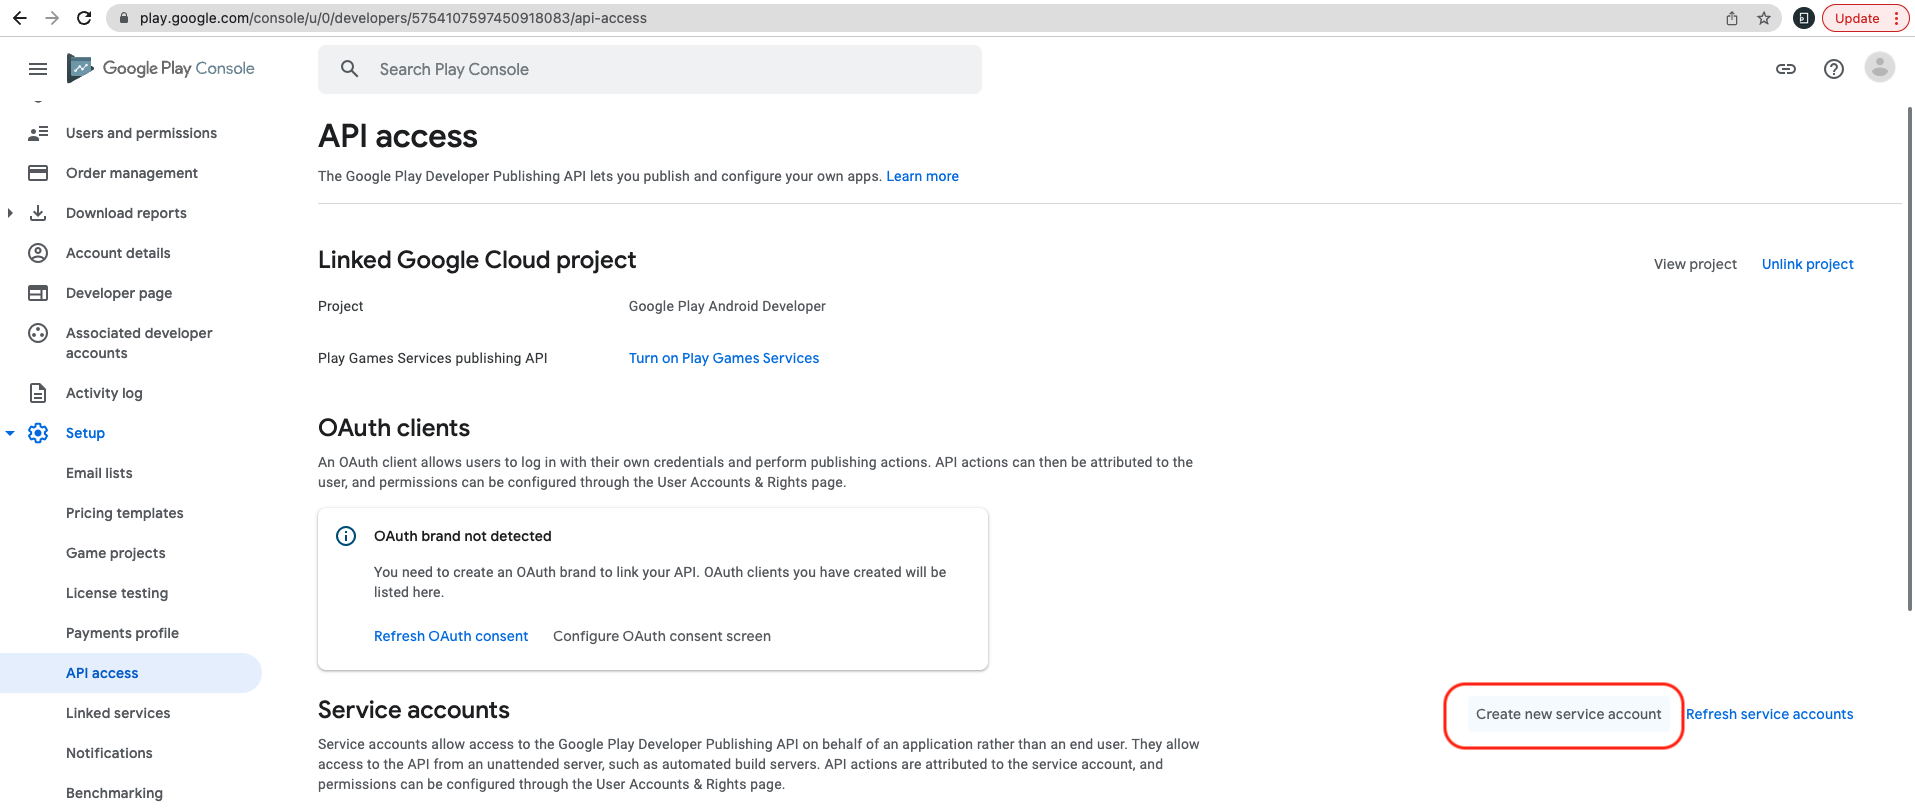Click the Setup gear icon

[38, 433]
